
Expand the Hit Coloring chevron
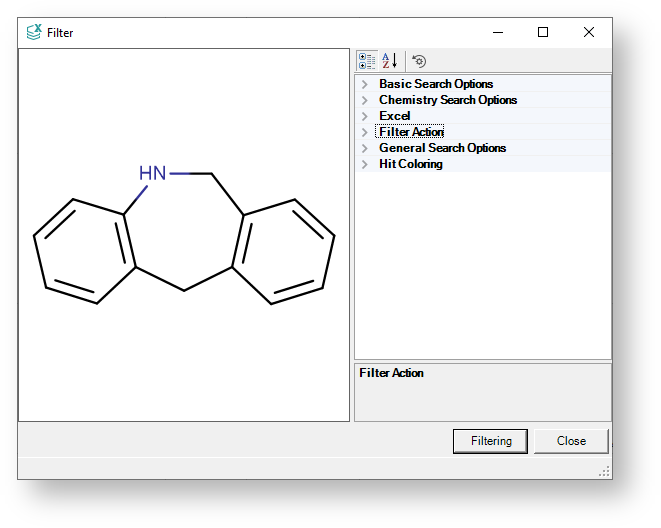pos(365,164)
